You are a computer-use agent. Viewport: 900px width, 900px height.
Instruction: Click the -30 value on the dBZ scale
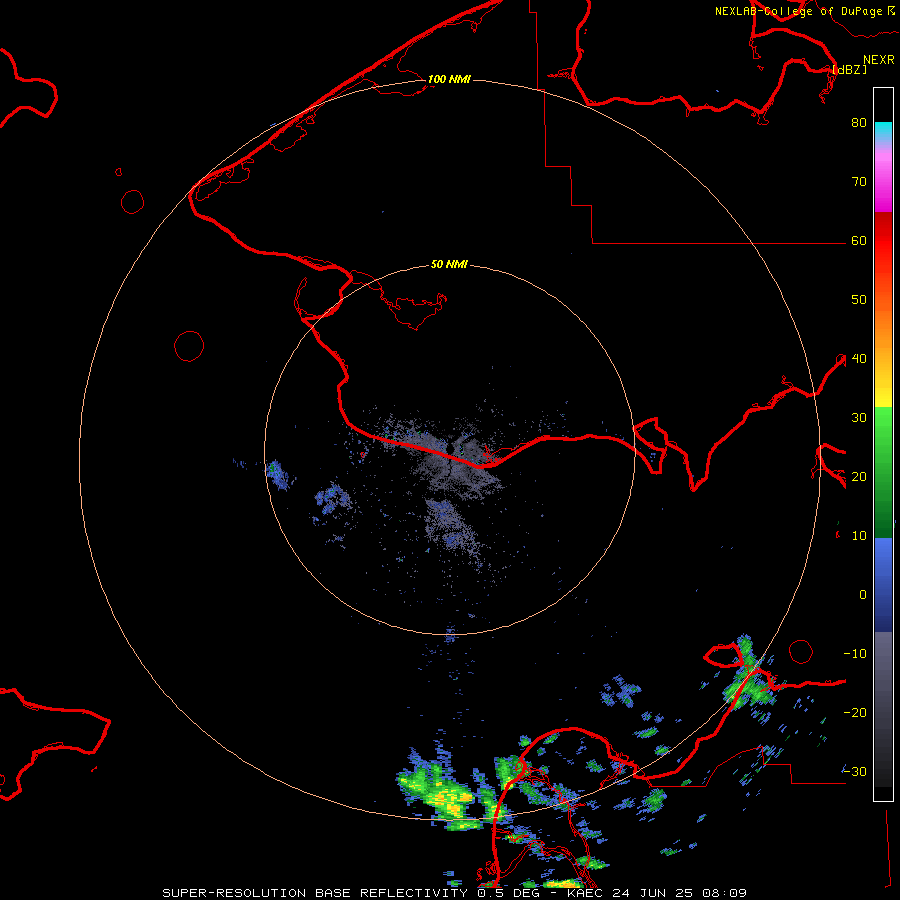(x=855, y=771)
